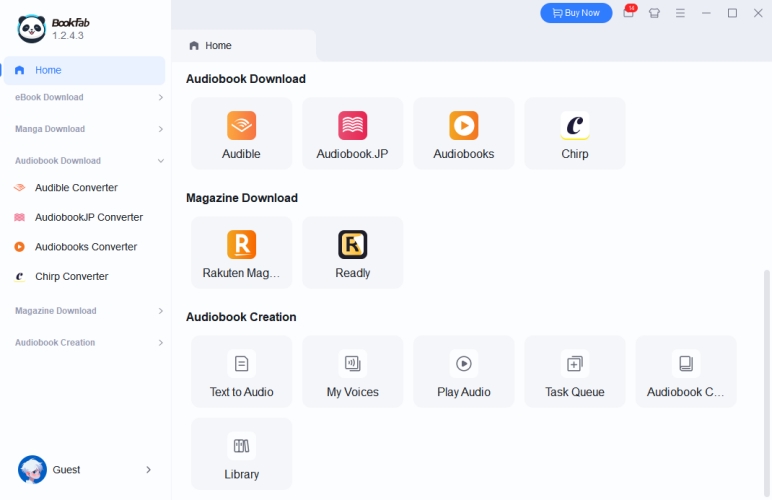Switch to the Home tab
This screenshot has width=772, height=500.
coord(244,46)
